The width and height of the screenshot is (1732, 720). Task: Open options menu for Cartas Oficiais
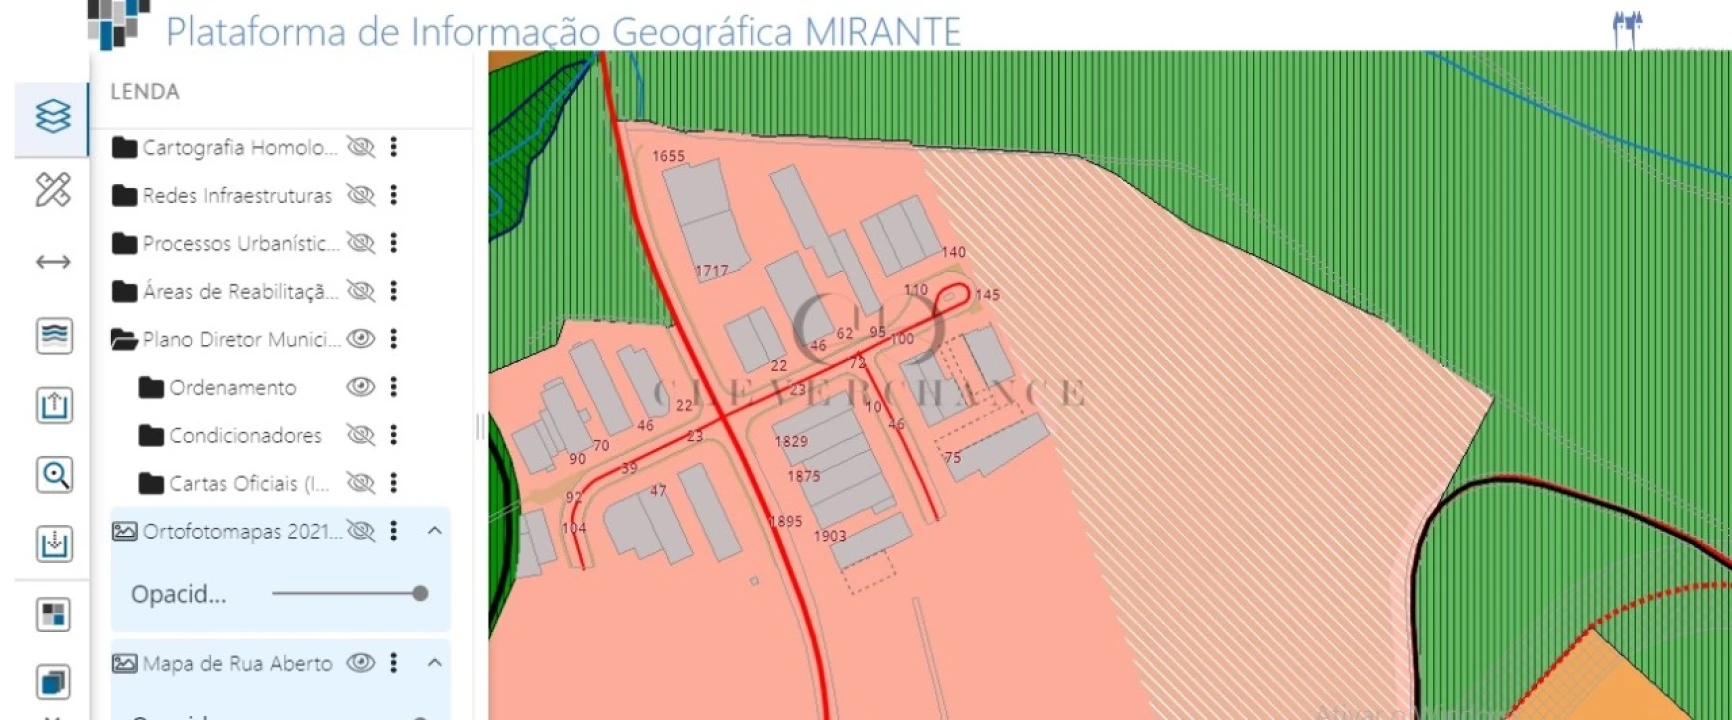click(x=394, y=482)
